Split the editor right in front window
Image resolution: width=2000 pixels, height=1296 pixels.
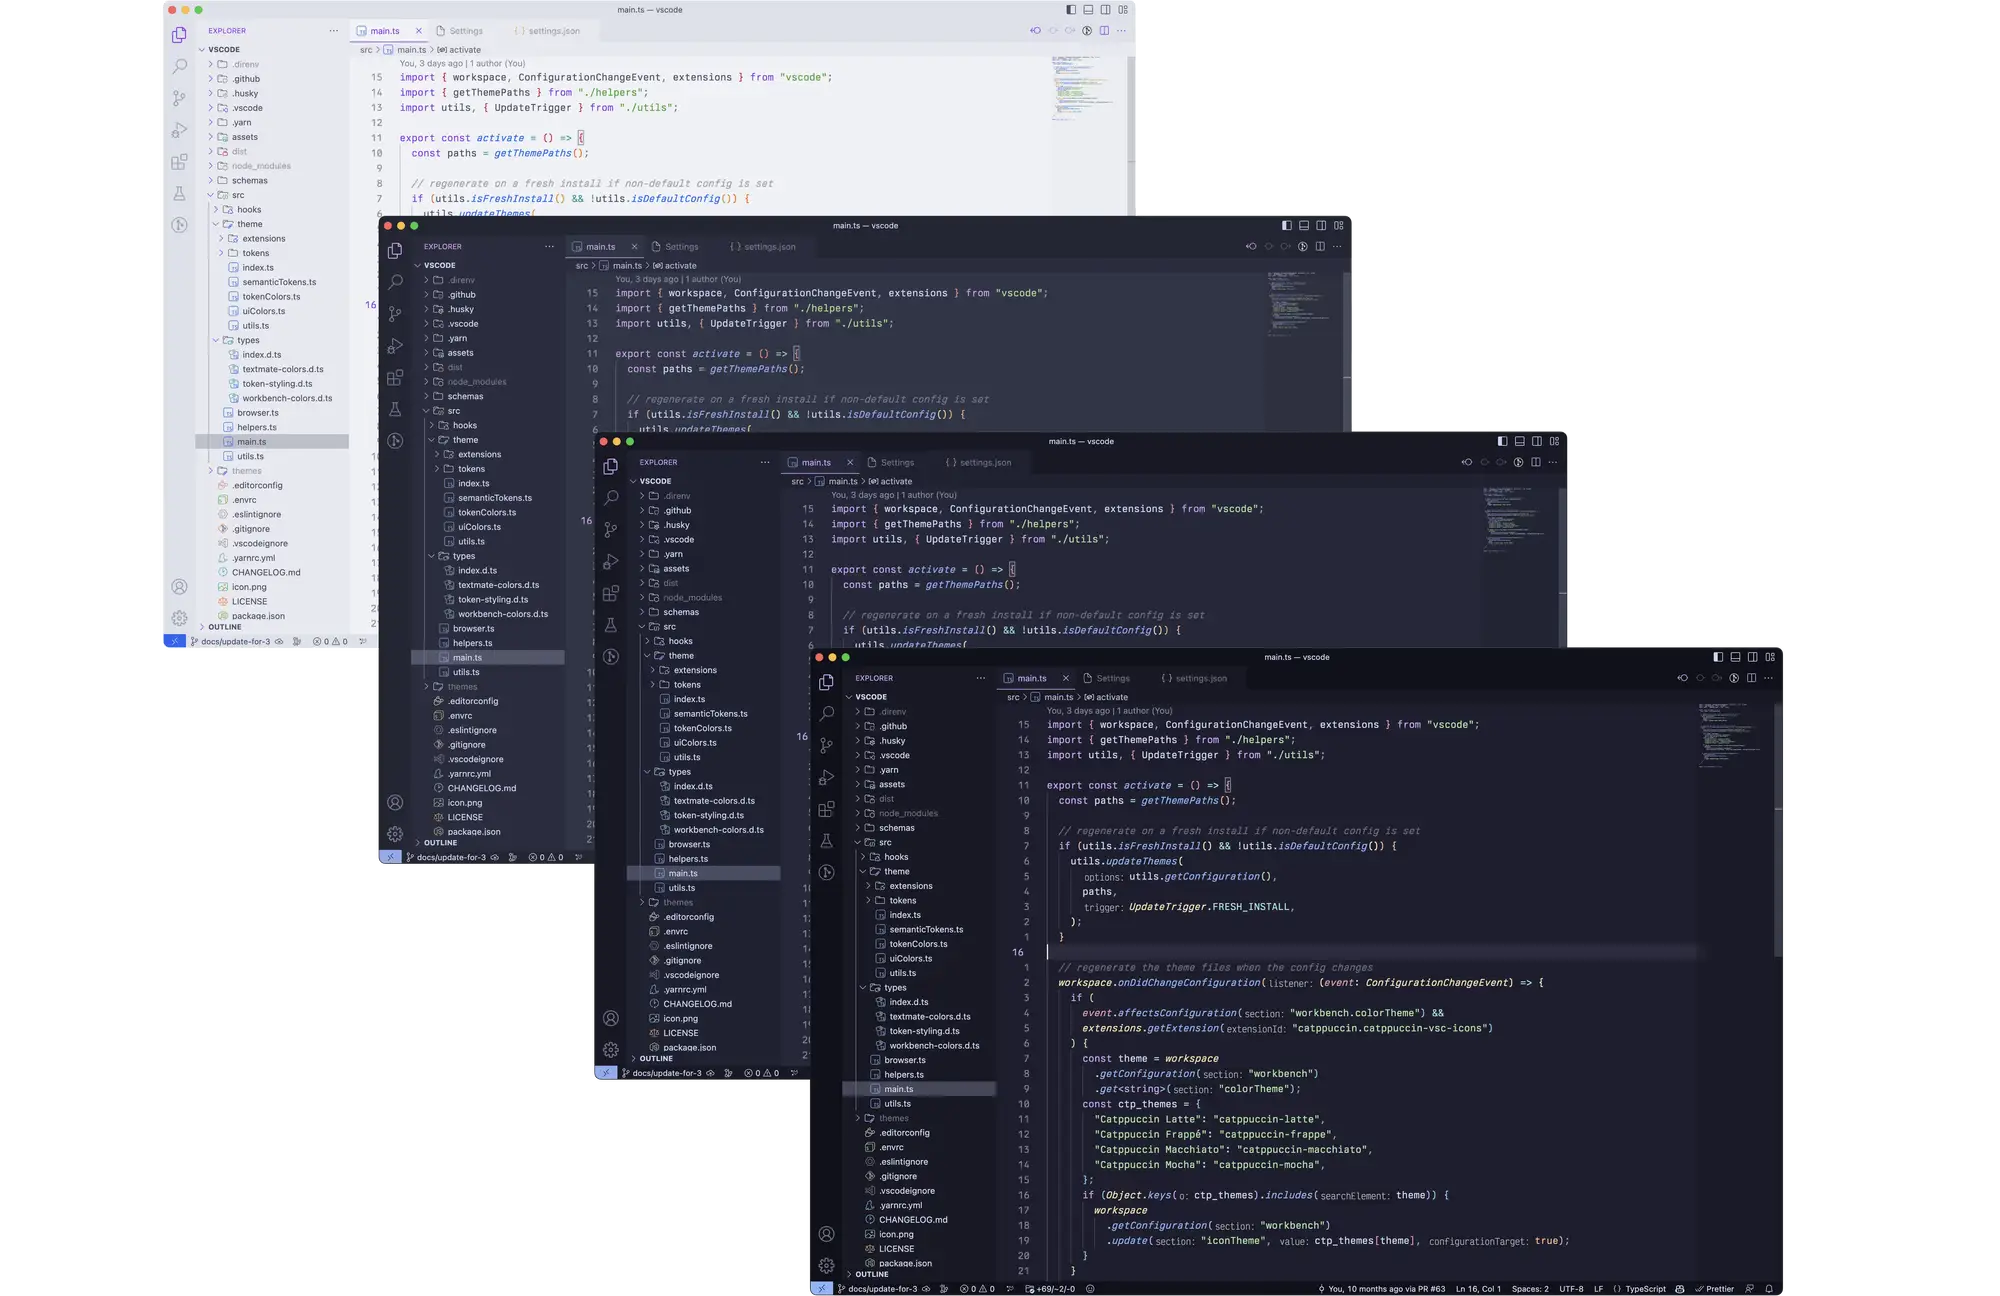pos(1751,678)
